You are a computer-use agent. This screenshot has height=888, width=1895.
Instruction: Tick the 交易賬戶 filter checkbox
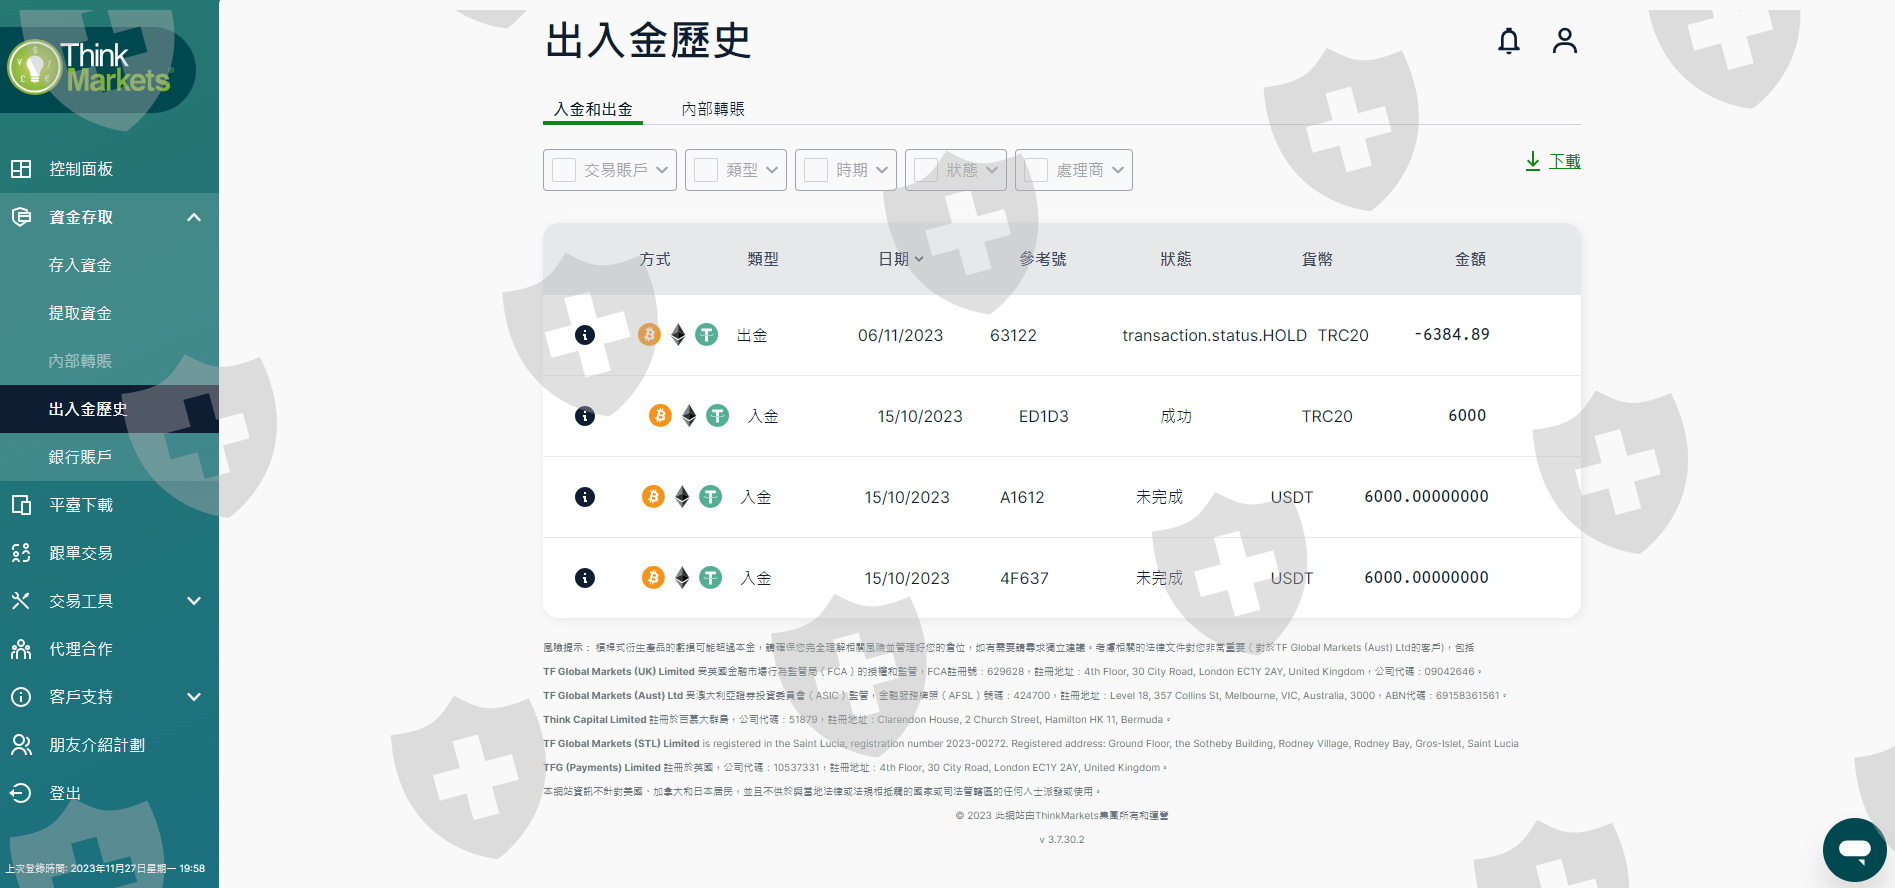point(564,170)
